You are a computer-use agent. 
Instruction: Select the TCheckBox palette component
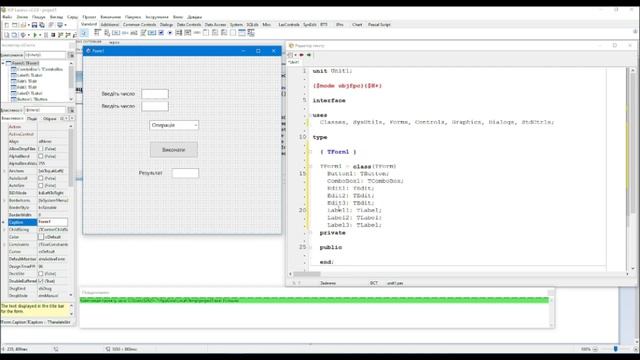click(x=161, y=33)
